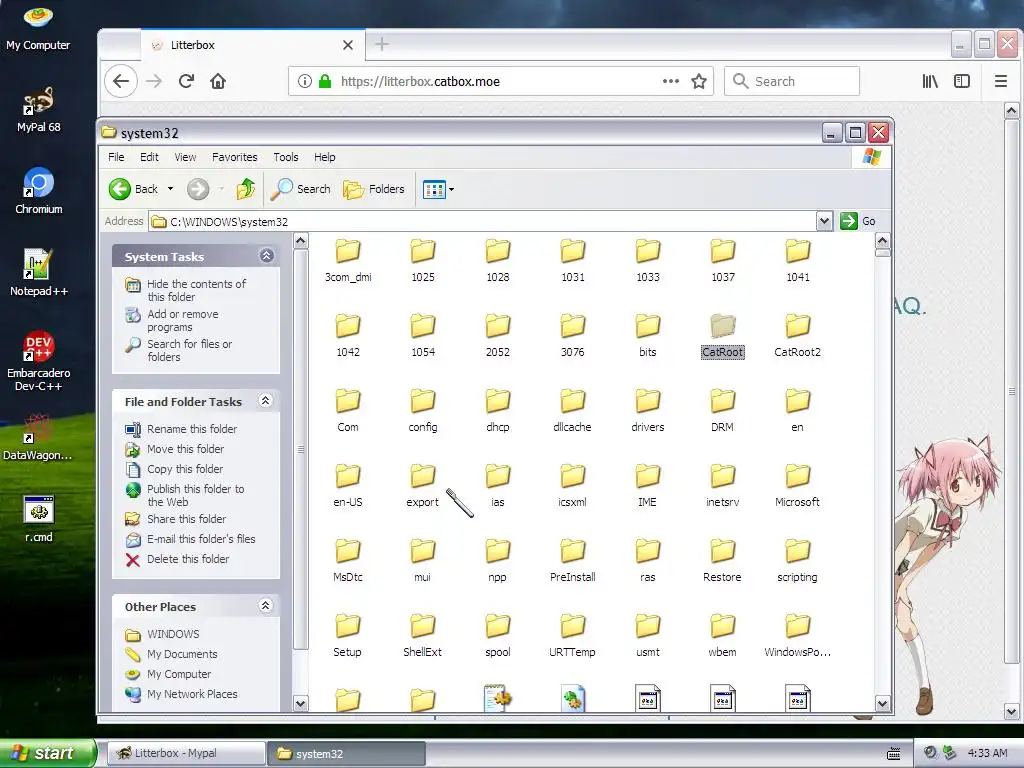Image resolution: width=1024 pixels, height=768 pixels.
Task: Click Hide the contents of this folder
Action: 196,290
